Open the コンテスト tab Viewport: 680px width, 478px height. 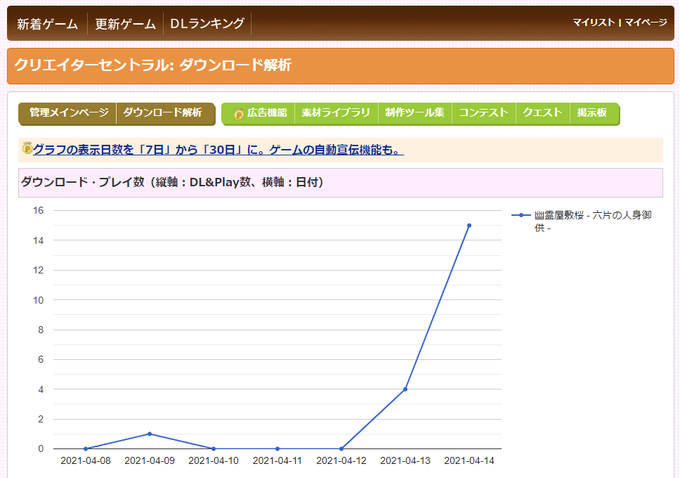pos(484,113)
